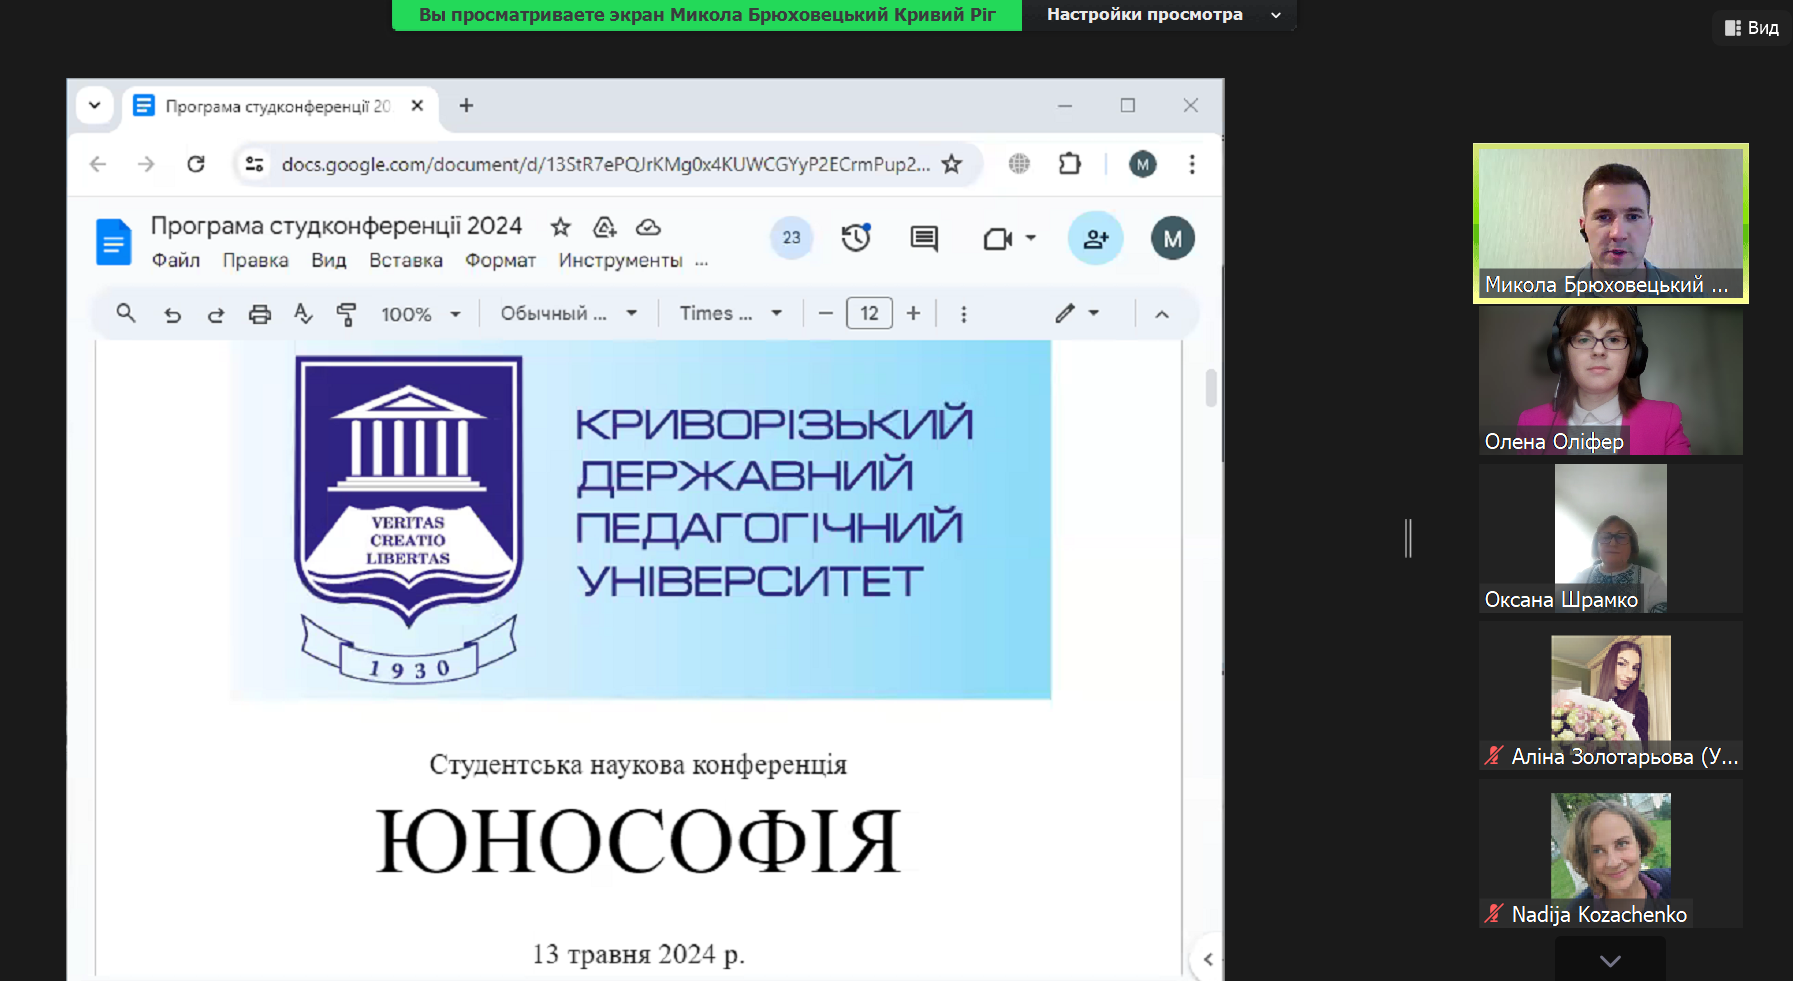Select Аліна Золотарьова video thumbnail
Image resolution: width=1793 pixels, height=981 pixels.
[1611, 696]
